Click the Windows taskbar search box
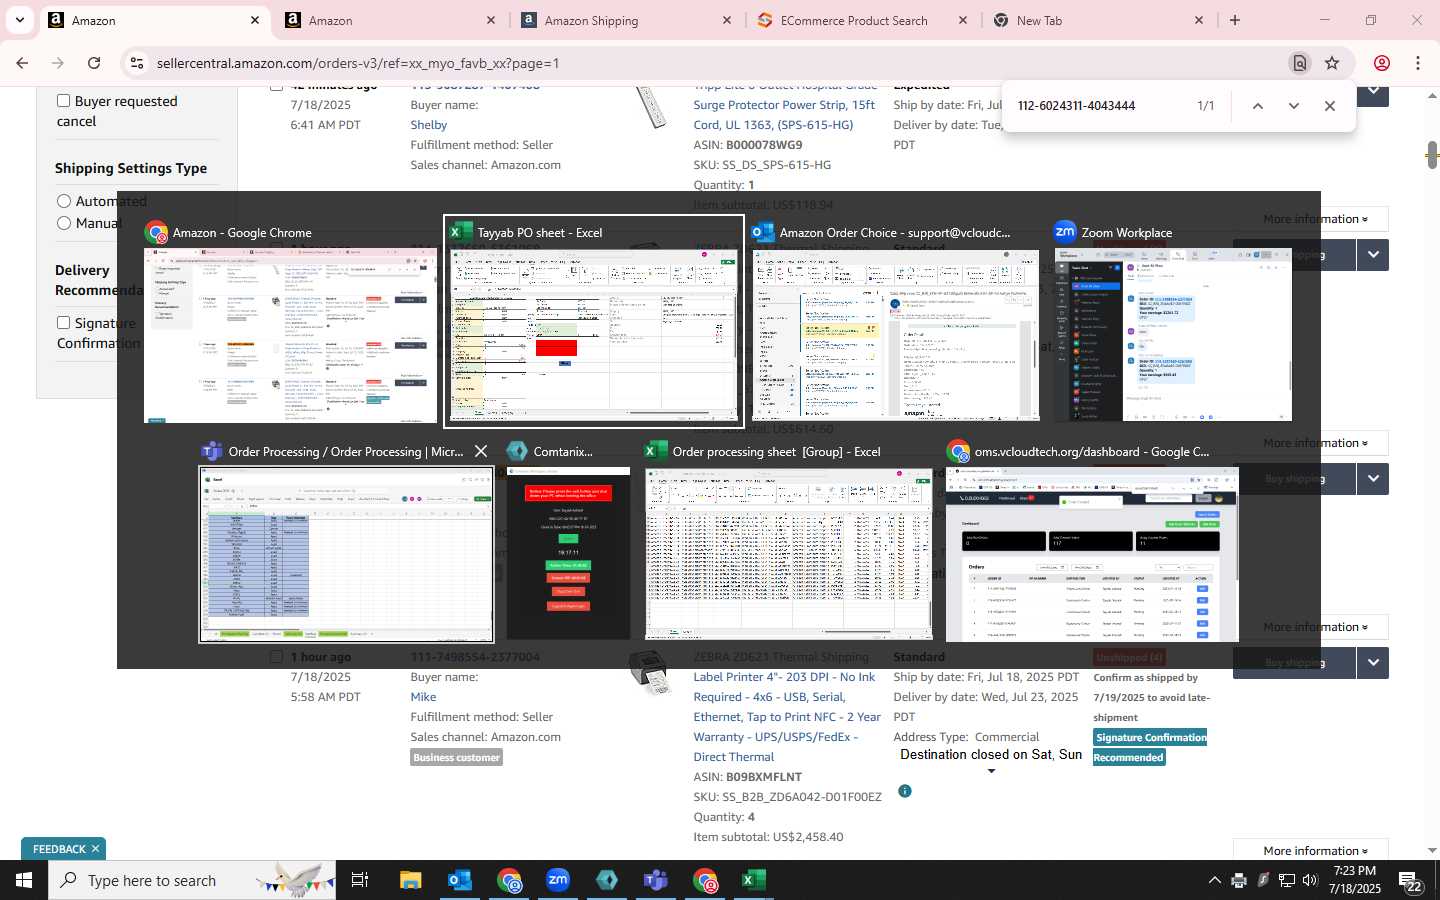 pyautogui.click(x=192, y=880)
